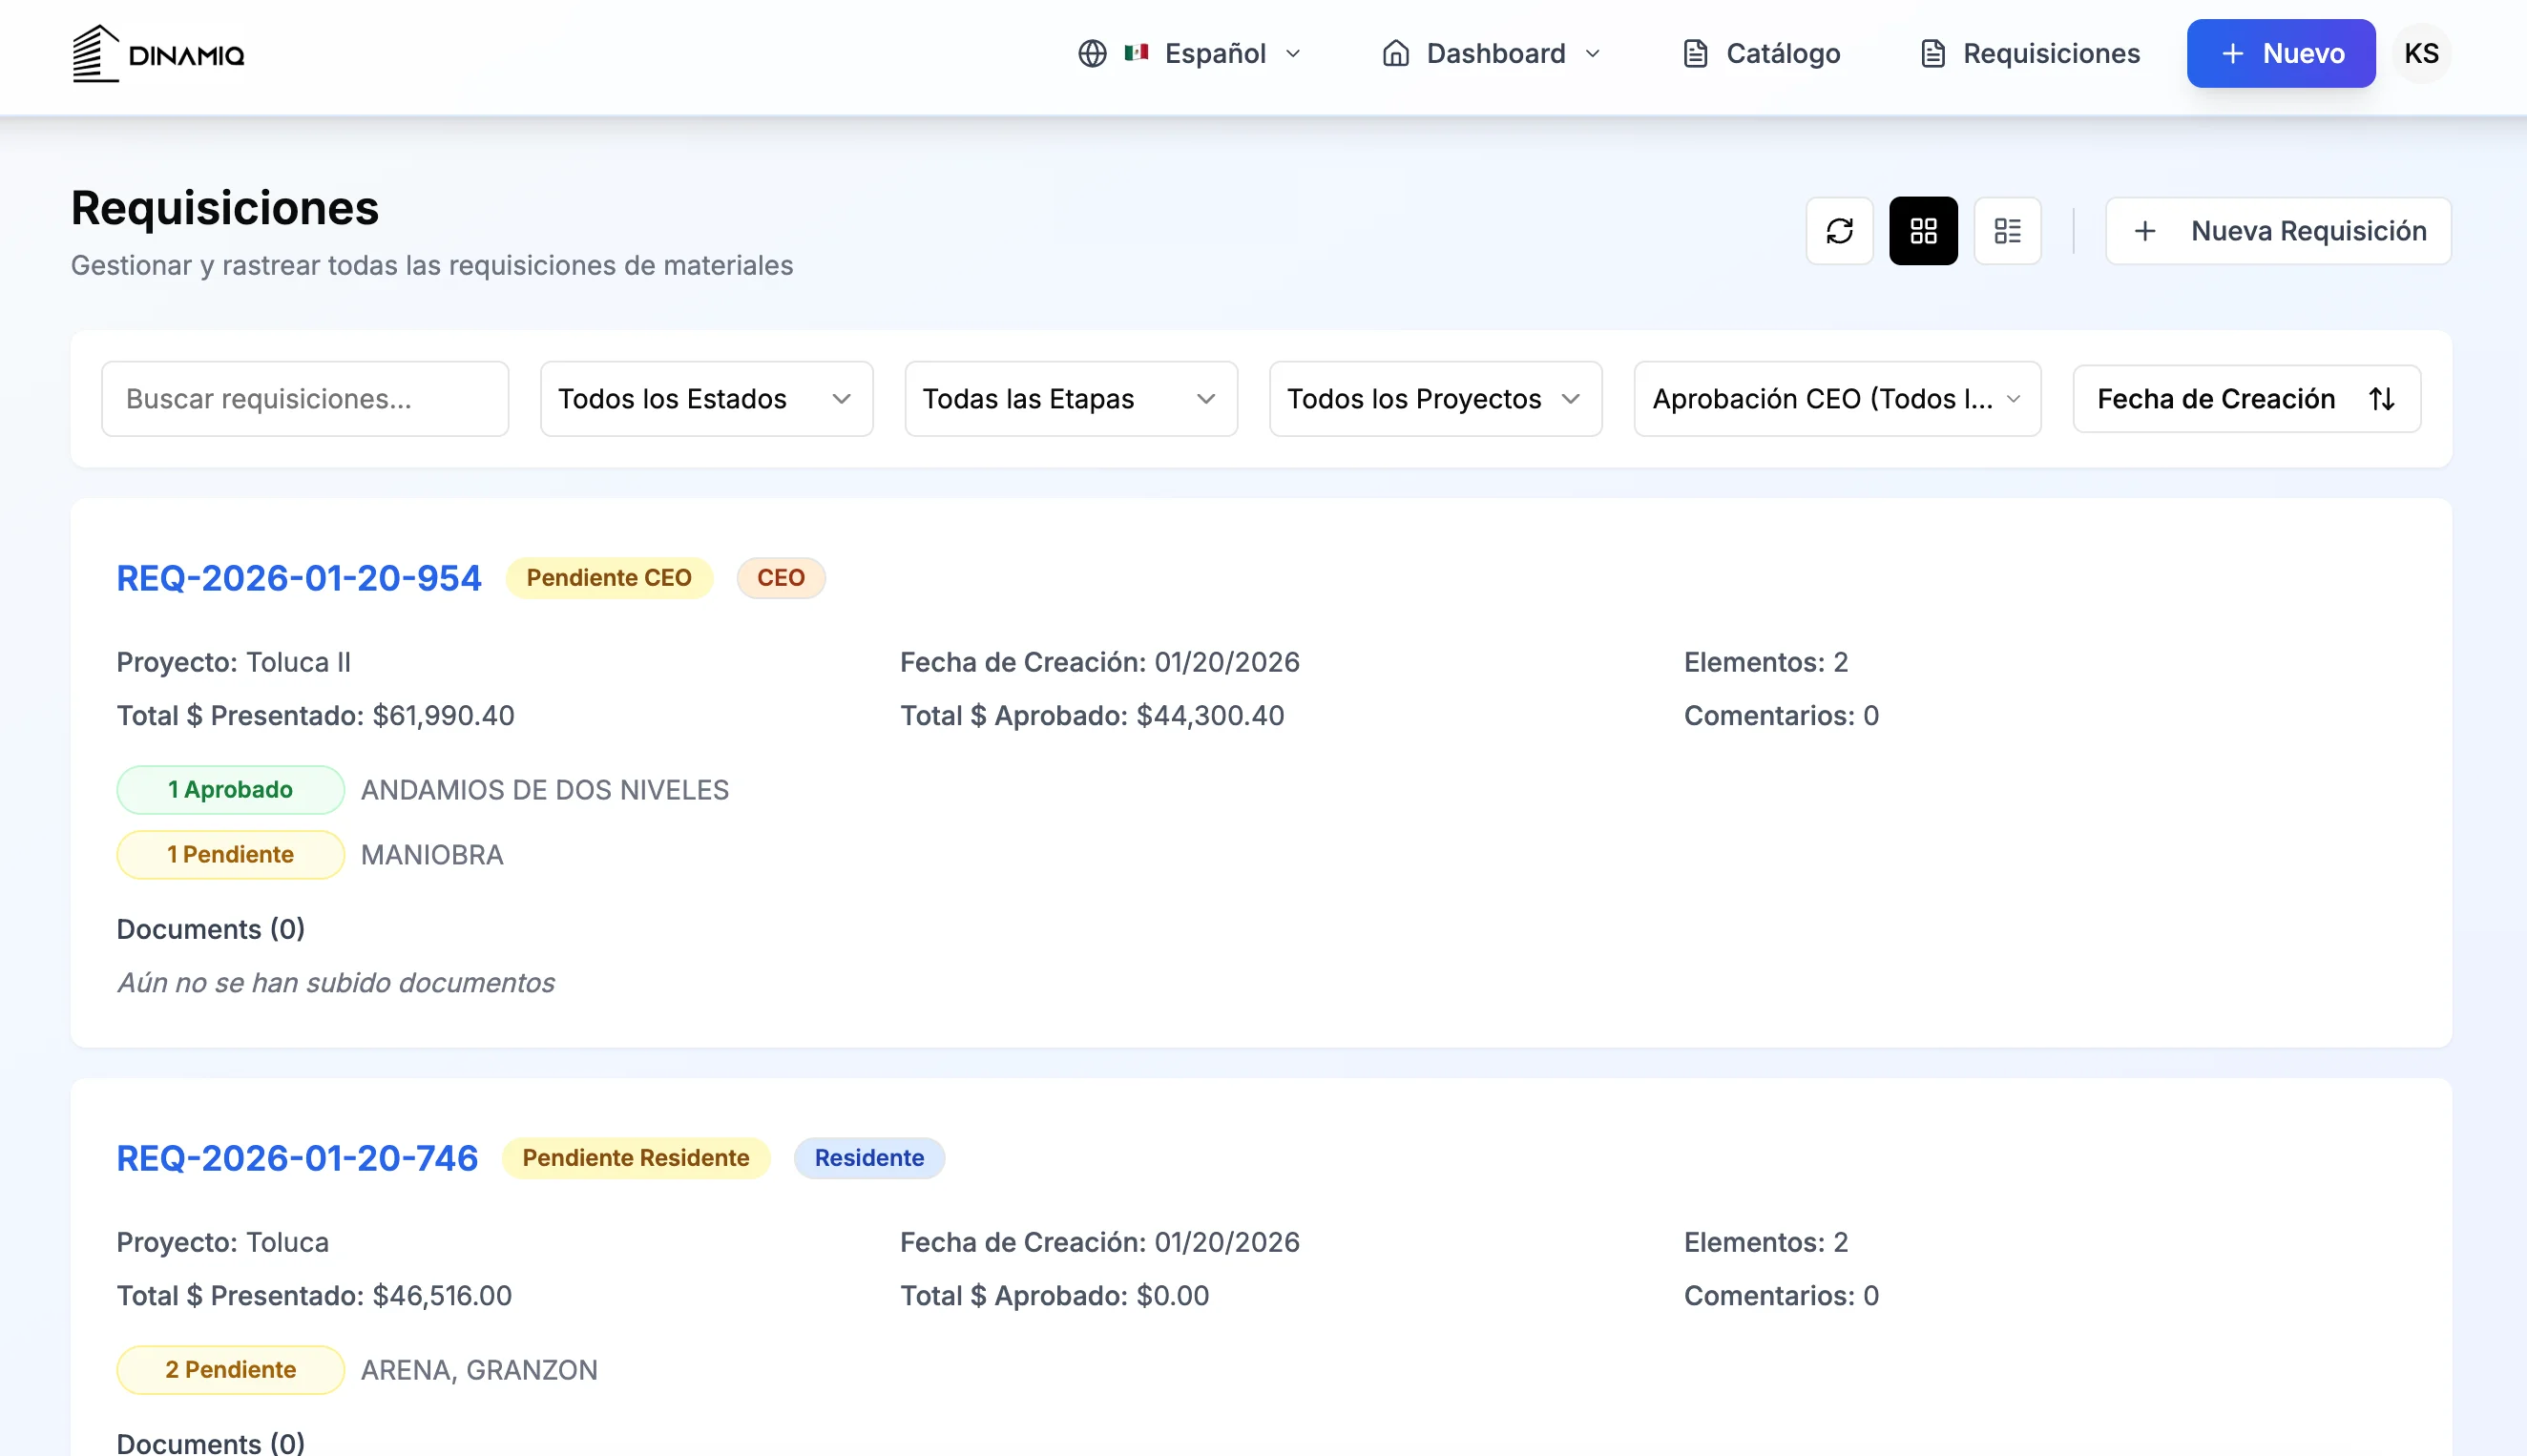Click the Catálogo document icon
Screen dimensions: 2527x1456
(1695, 53)
